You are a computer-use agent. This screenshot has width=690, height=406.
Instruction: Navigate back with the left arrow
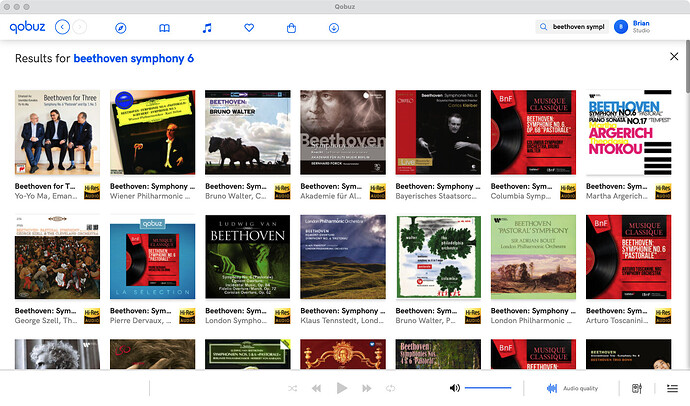[x=63, y=28]
